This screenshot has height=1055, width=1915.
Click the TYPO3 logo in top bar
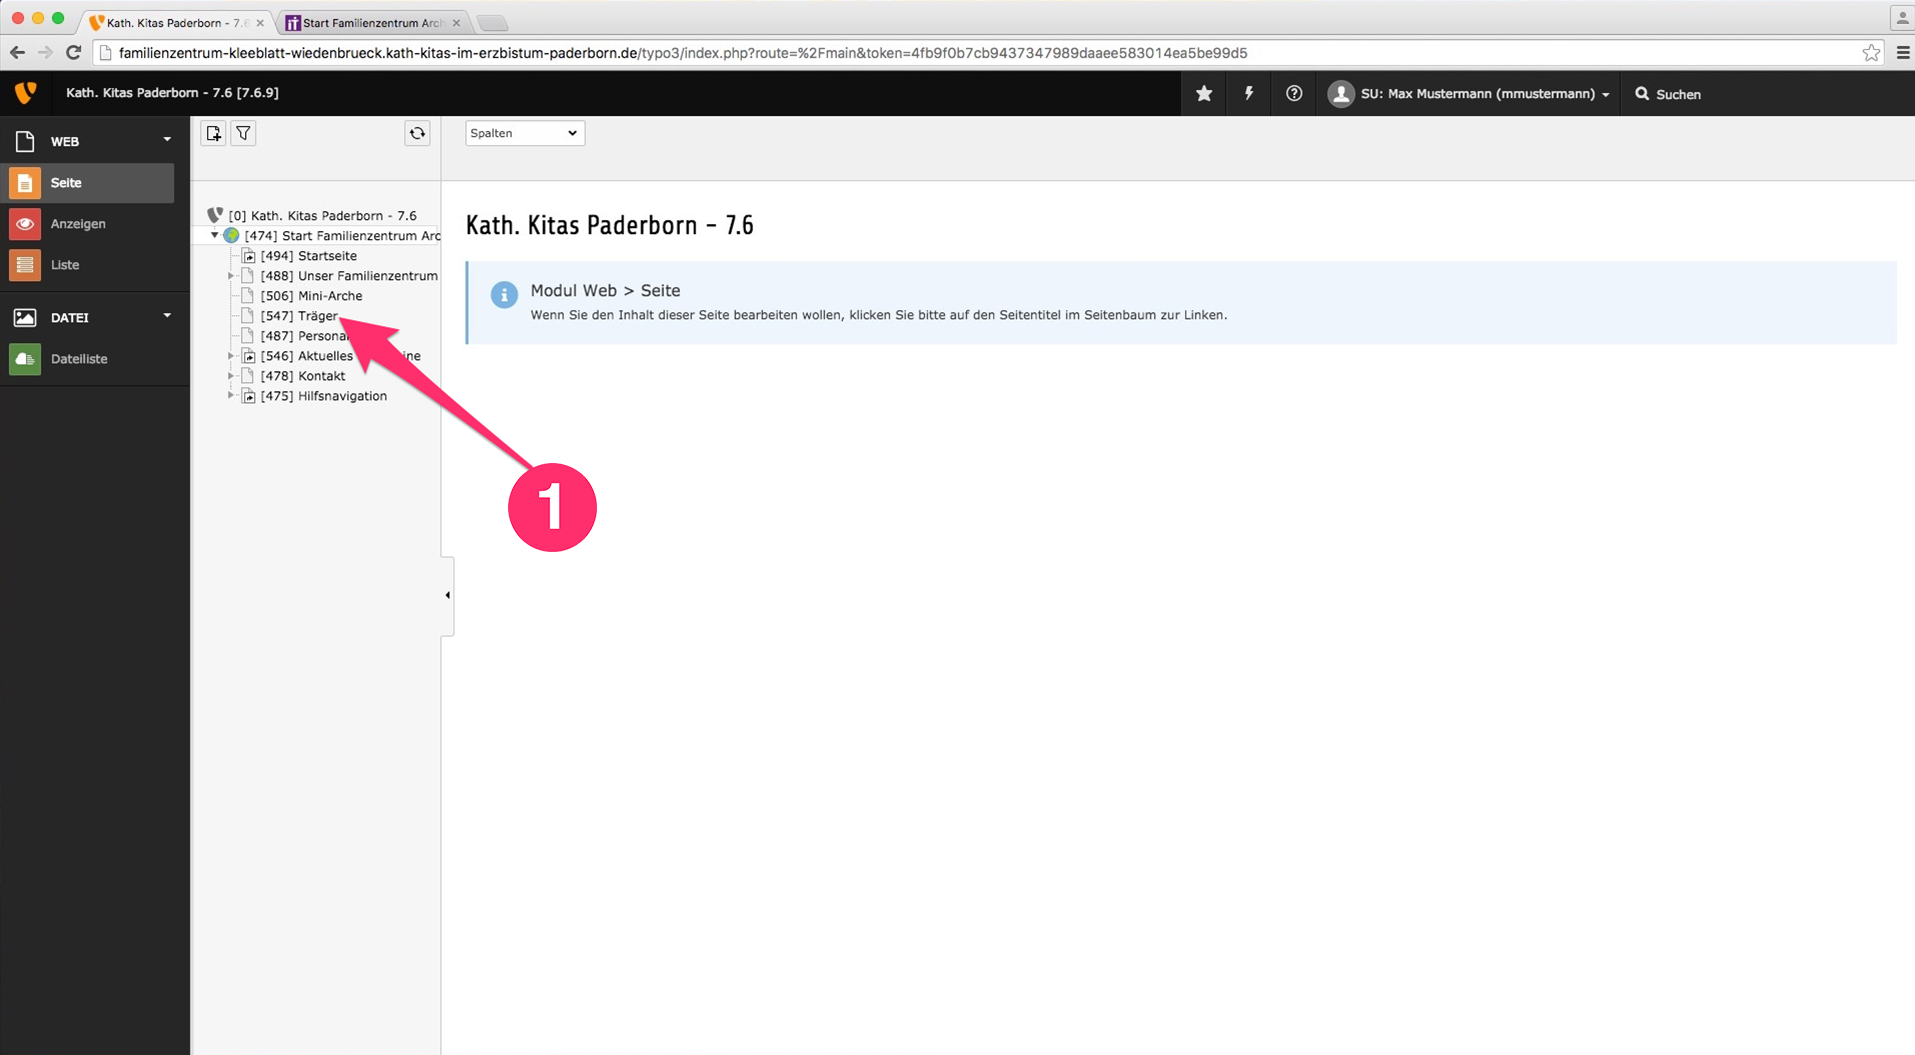point(25,93)
